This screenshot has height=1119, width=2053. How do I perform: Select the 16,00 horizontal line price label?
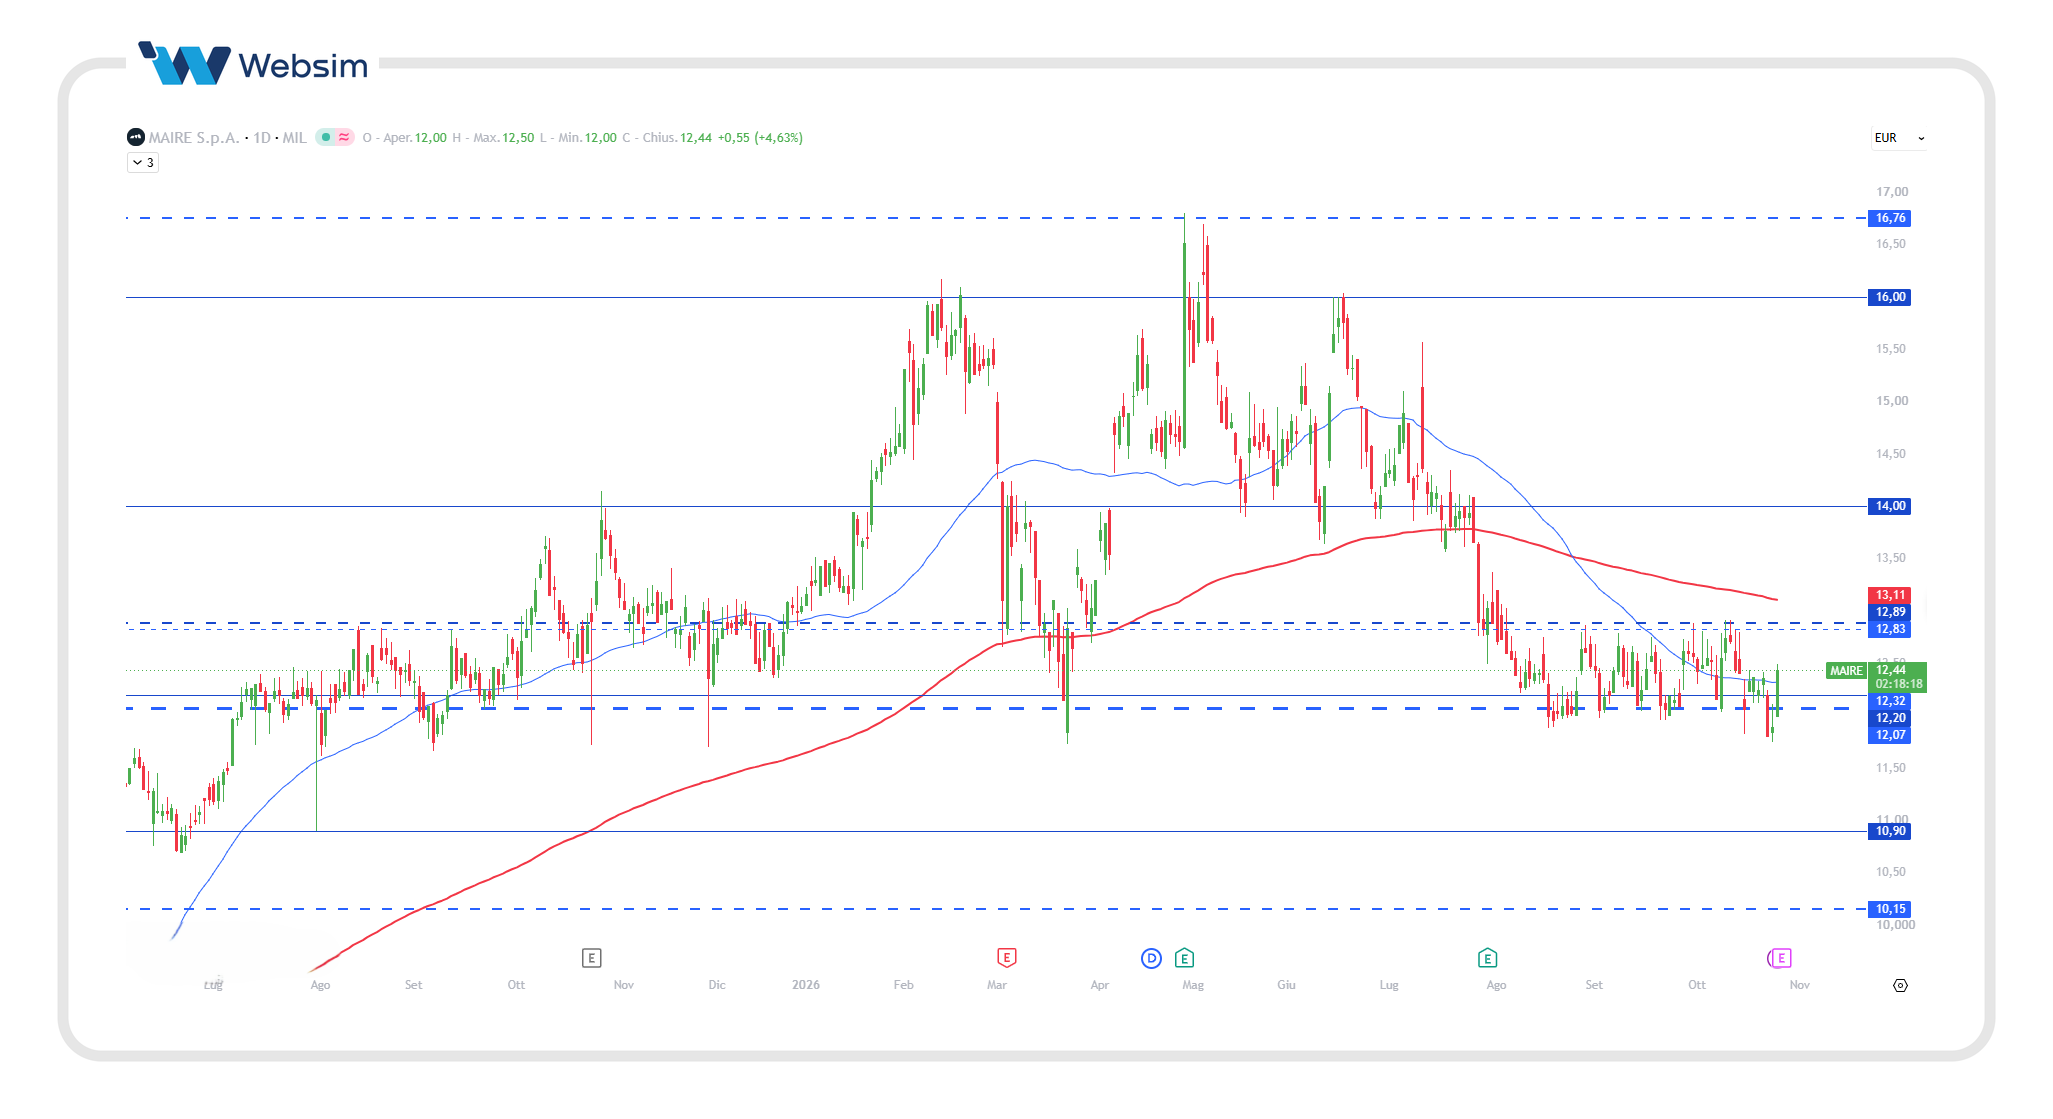pyautogui.click(x=1890, y=297)
